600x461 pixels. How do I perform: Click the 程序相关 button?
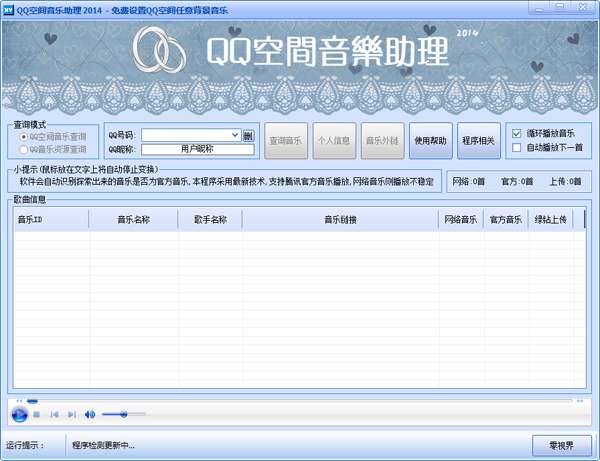coord(478,141)
